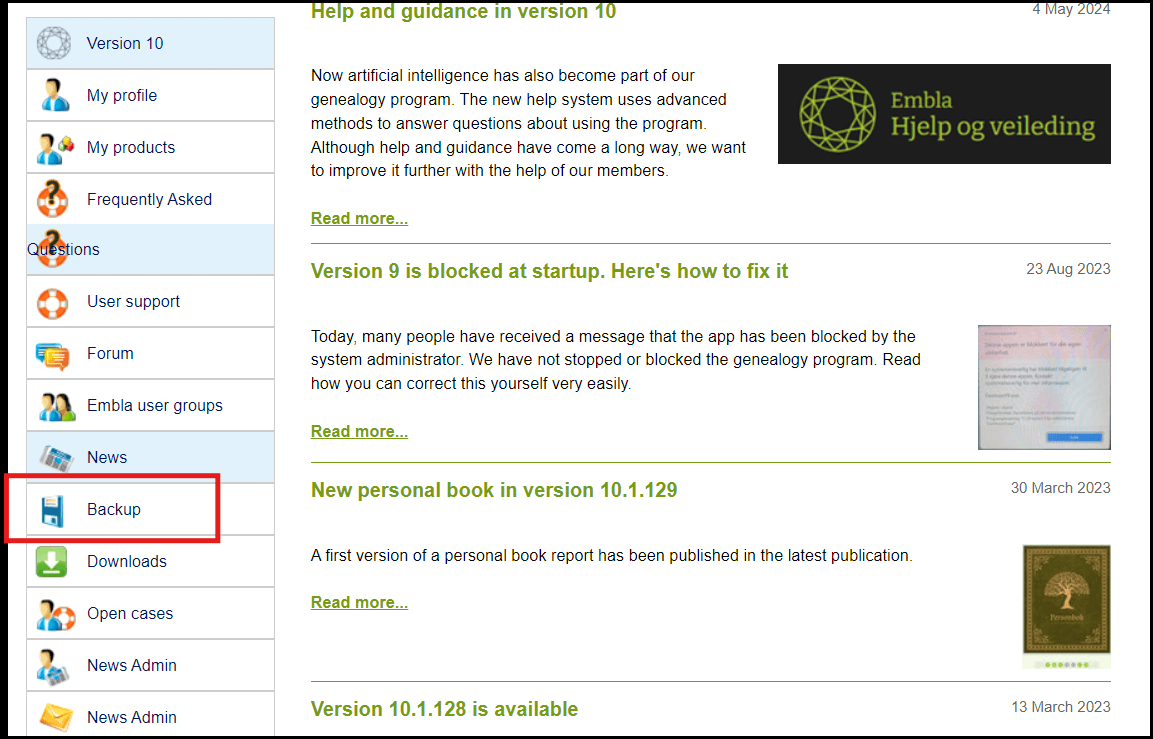The width and height of the screenshot is (1153, 739).
Task: Click the News newspaper icon
Action: (x=55, y=458)
